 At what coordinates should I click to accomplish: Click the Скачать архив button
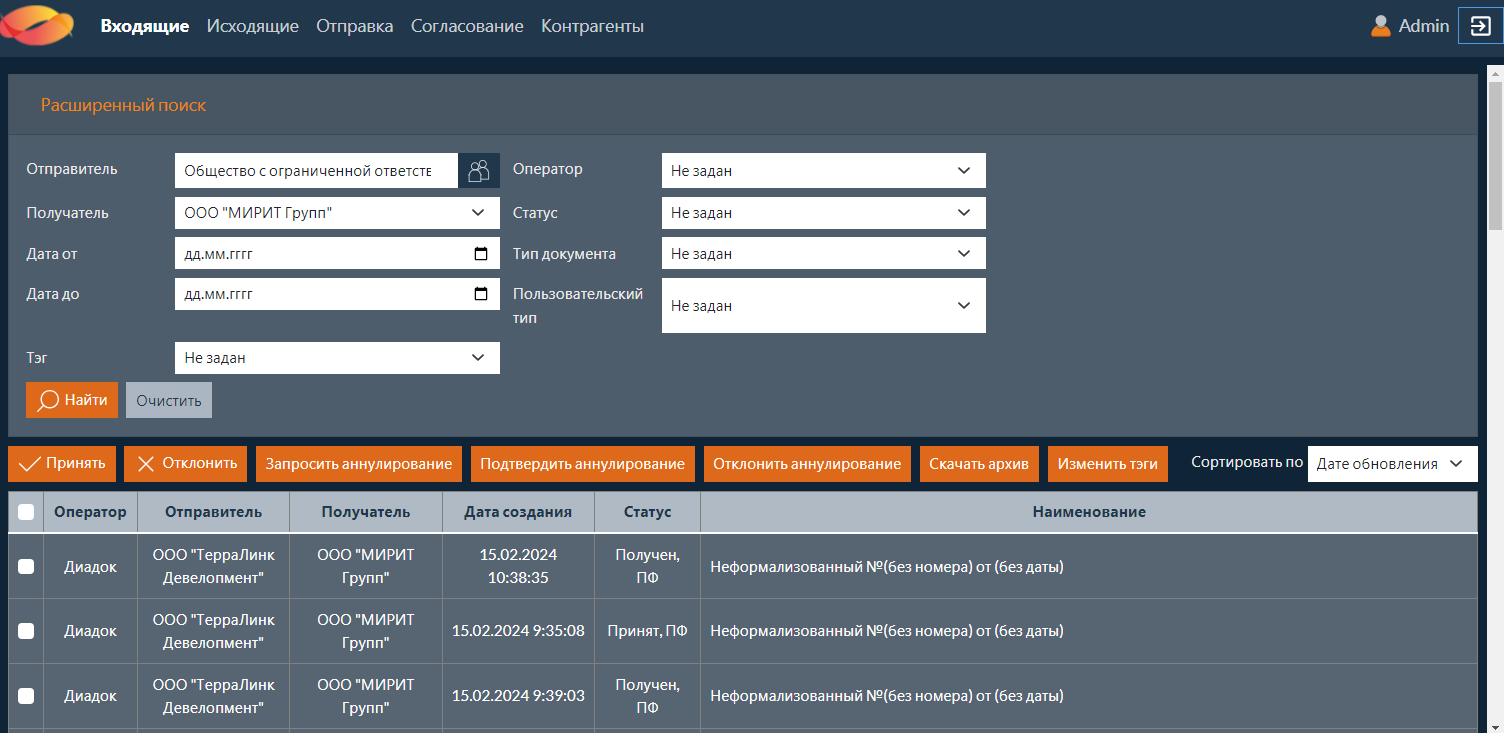click(980, 464)
